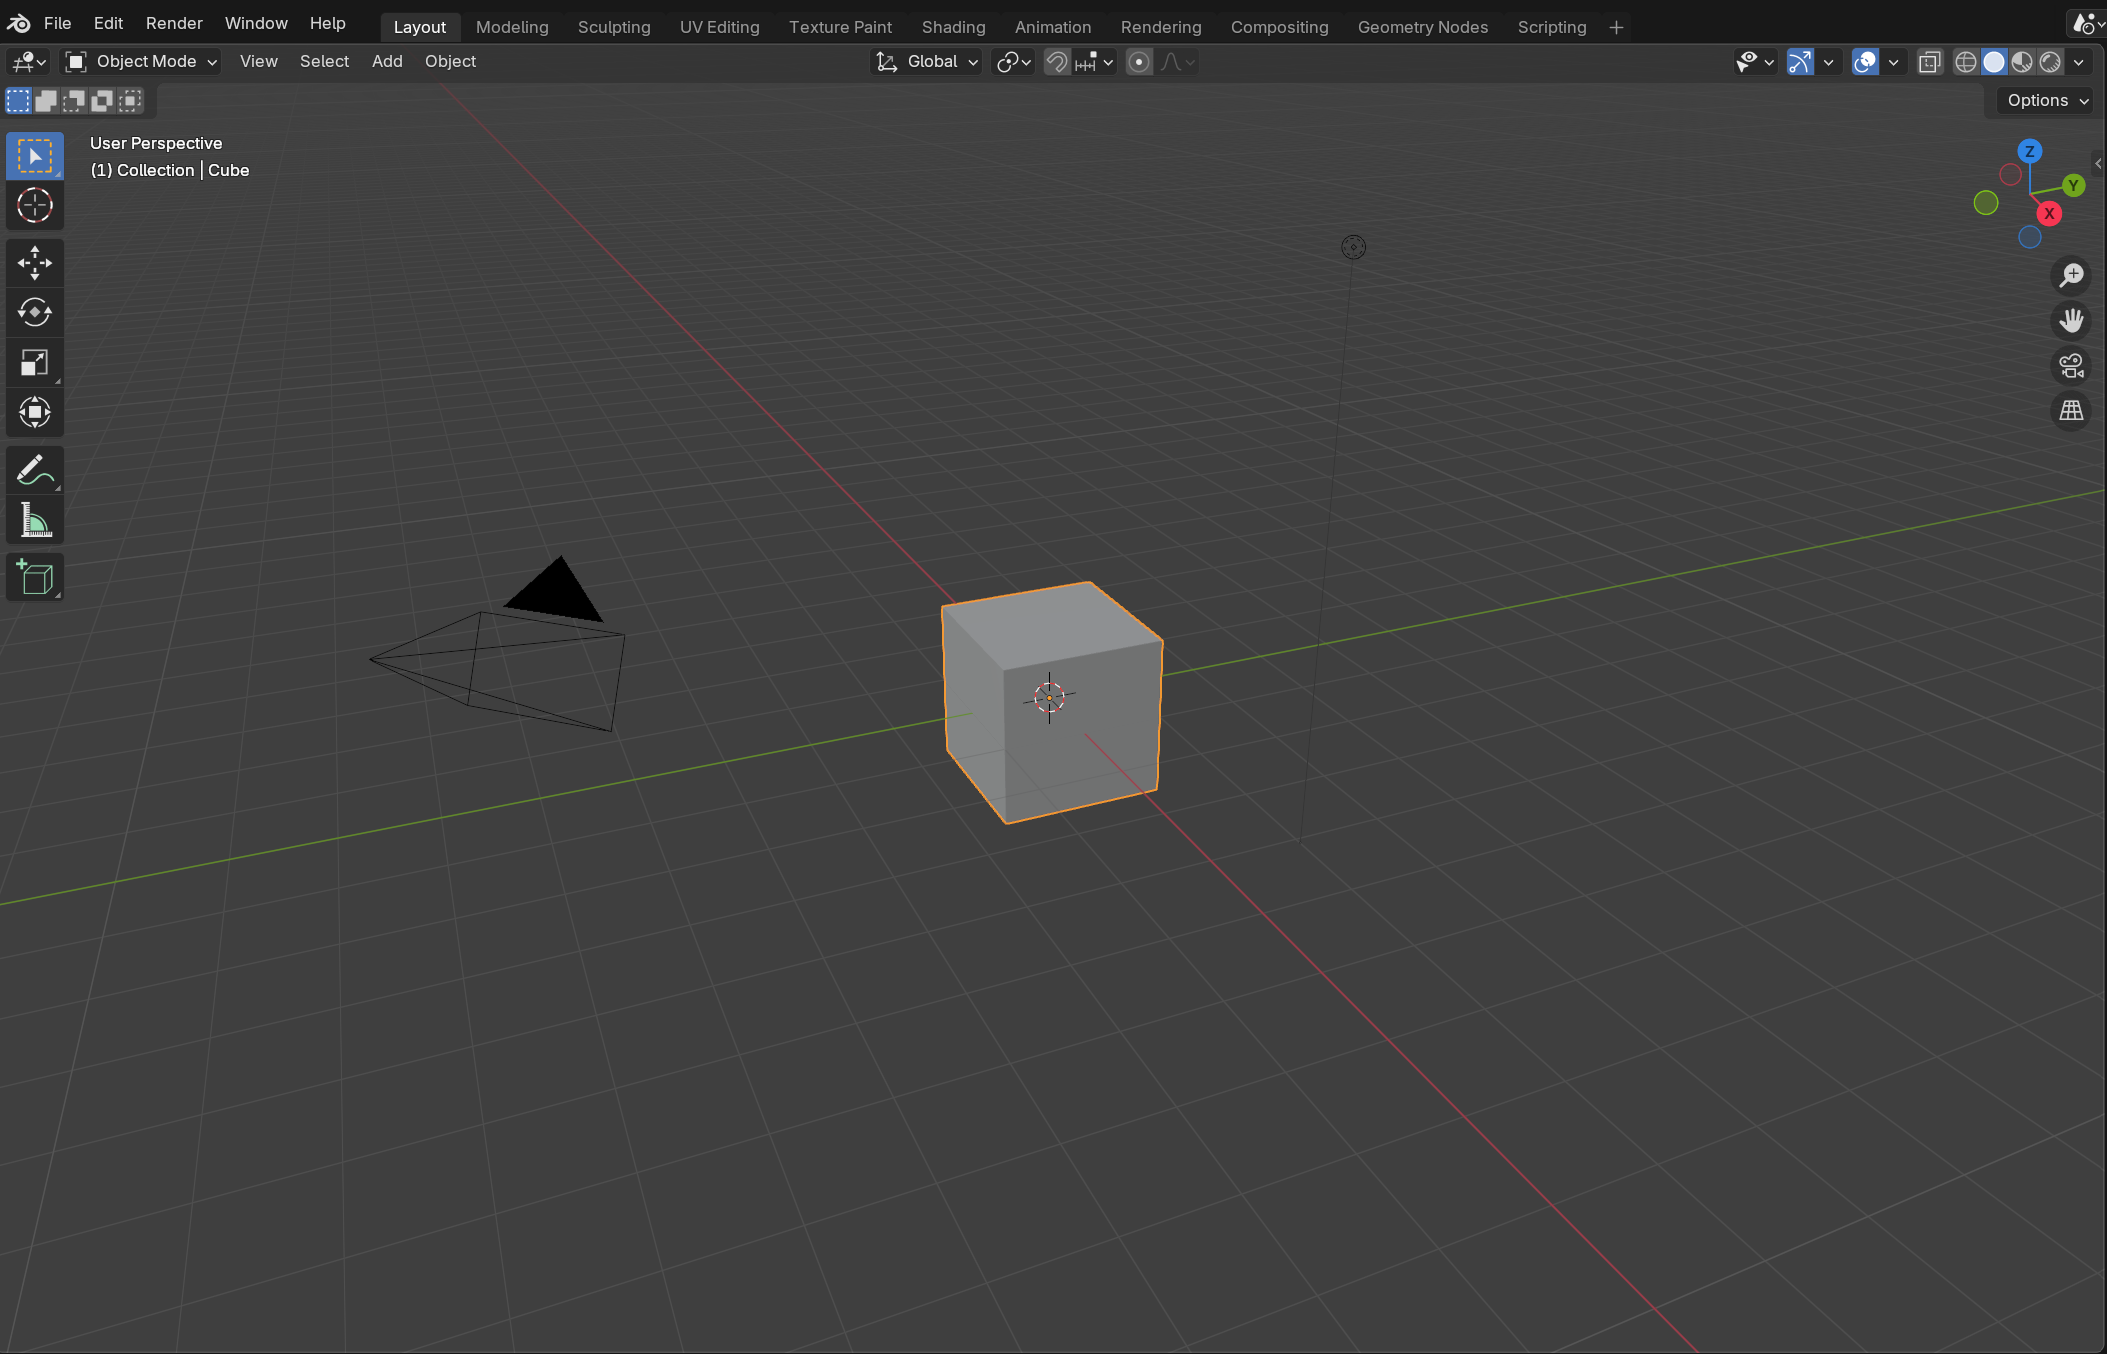Toggle camera view with camera icon
Screen dimensions: 2107x1354
coord(2071,366)
